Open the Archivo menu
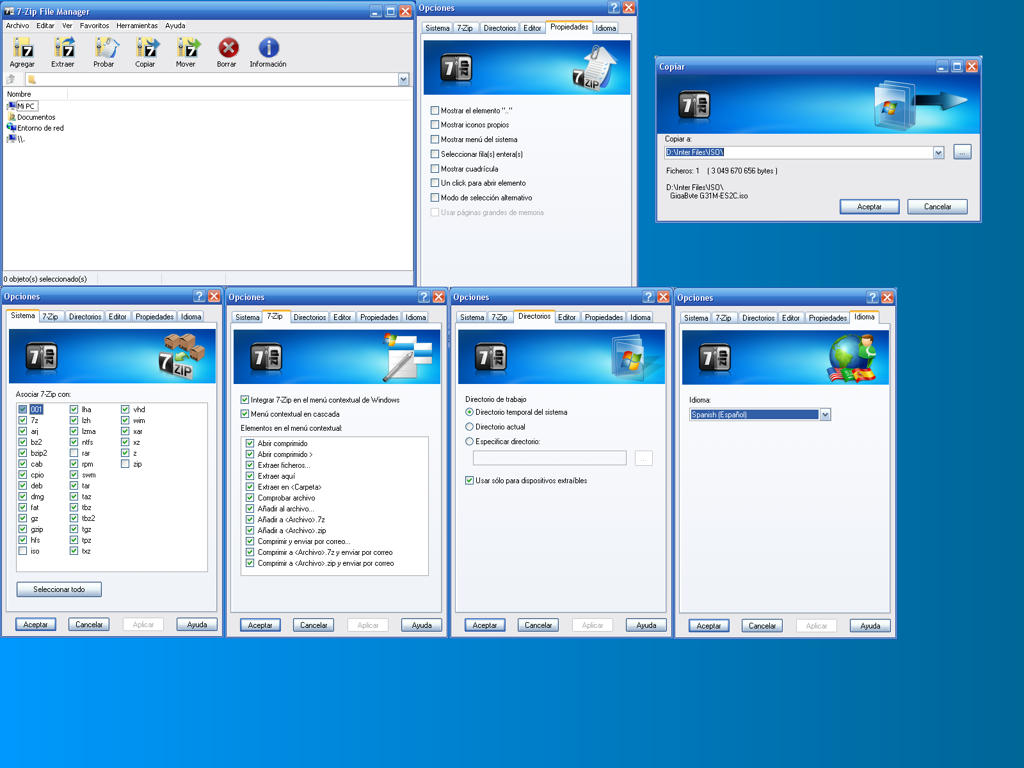The width and height of the screenshot is (1024, 768). 18,25
